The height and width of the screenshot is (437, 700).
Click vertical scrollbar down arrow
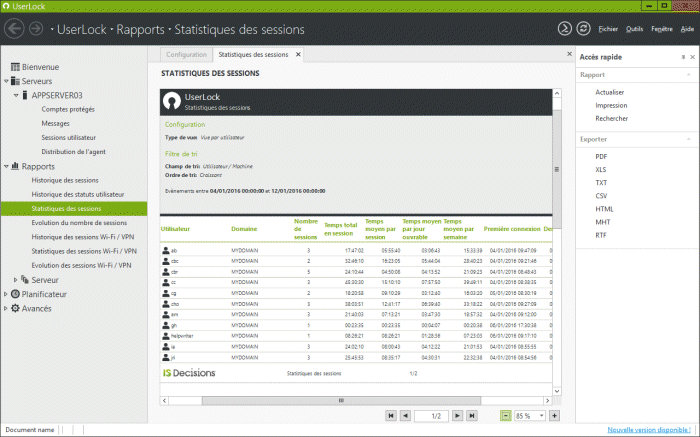click(557, 391)
